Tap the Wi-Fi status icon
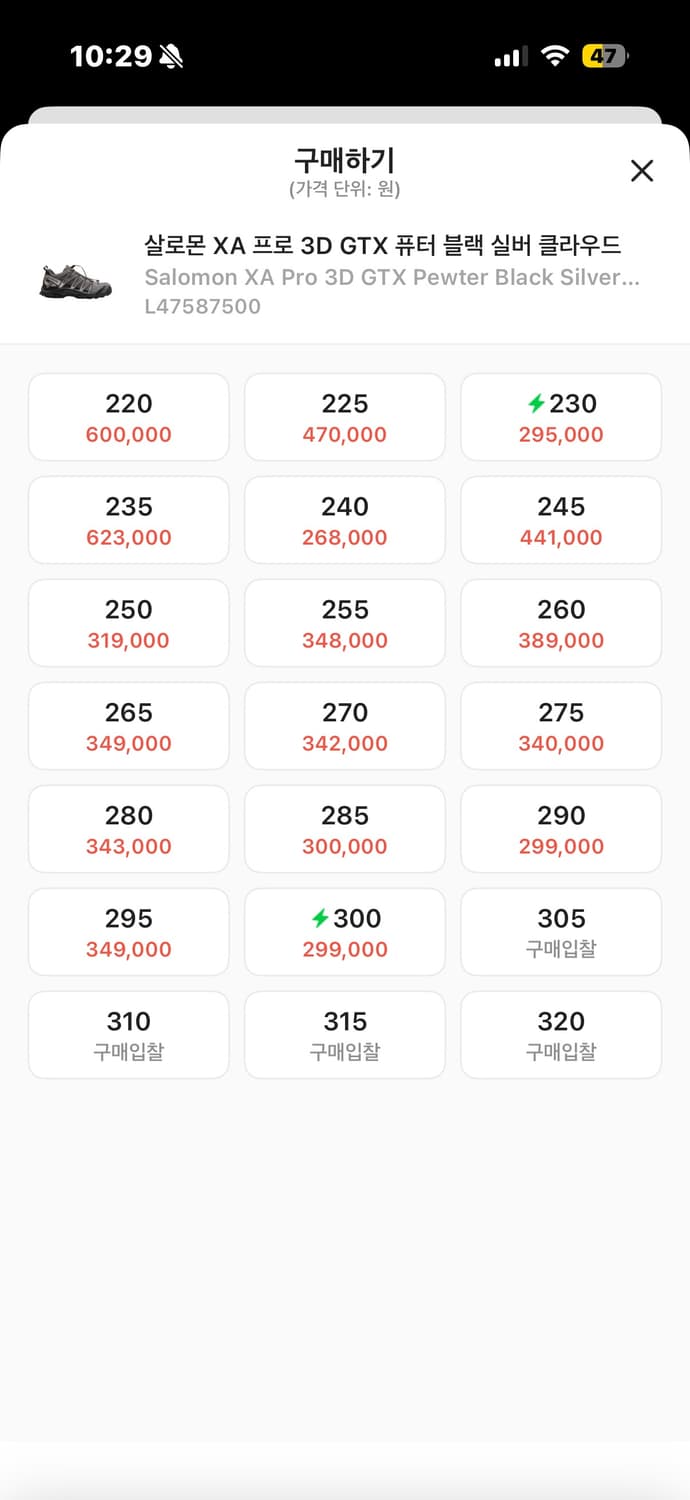The height and width of the screenshot is (1500, 690). click(555, 56)
